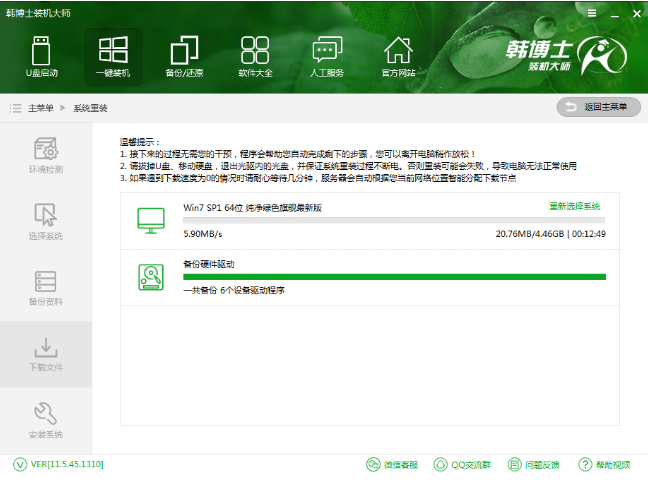Click 主菜单 in the breadcrumb
The width and height of the screenshot is (648, 483).
coord(39,108)
